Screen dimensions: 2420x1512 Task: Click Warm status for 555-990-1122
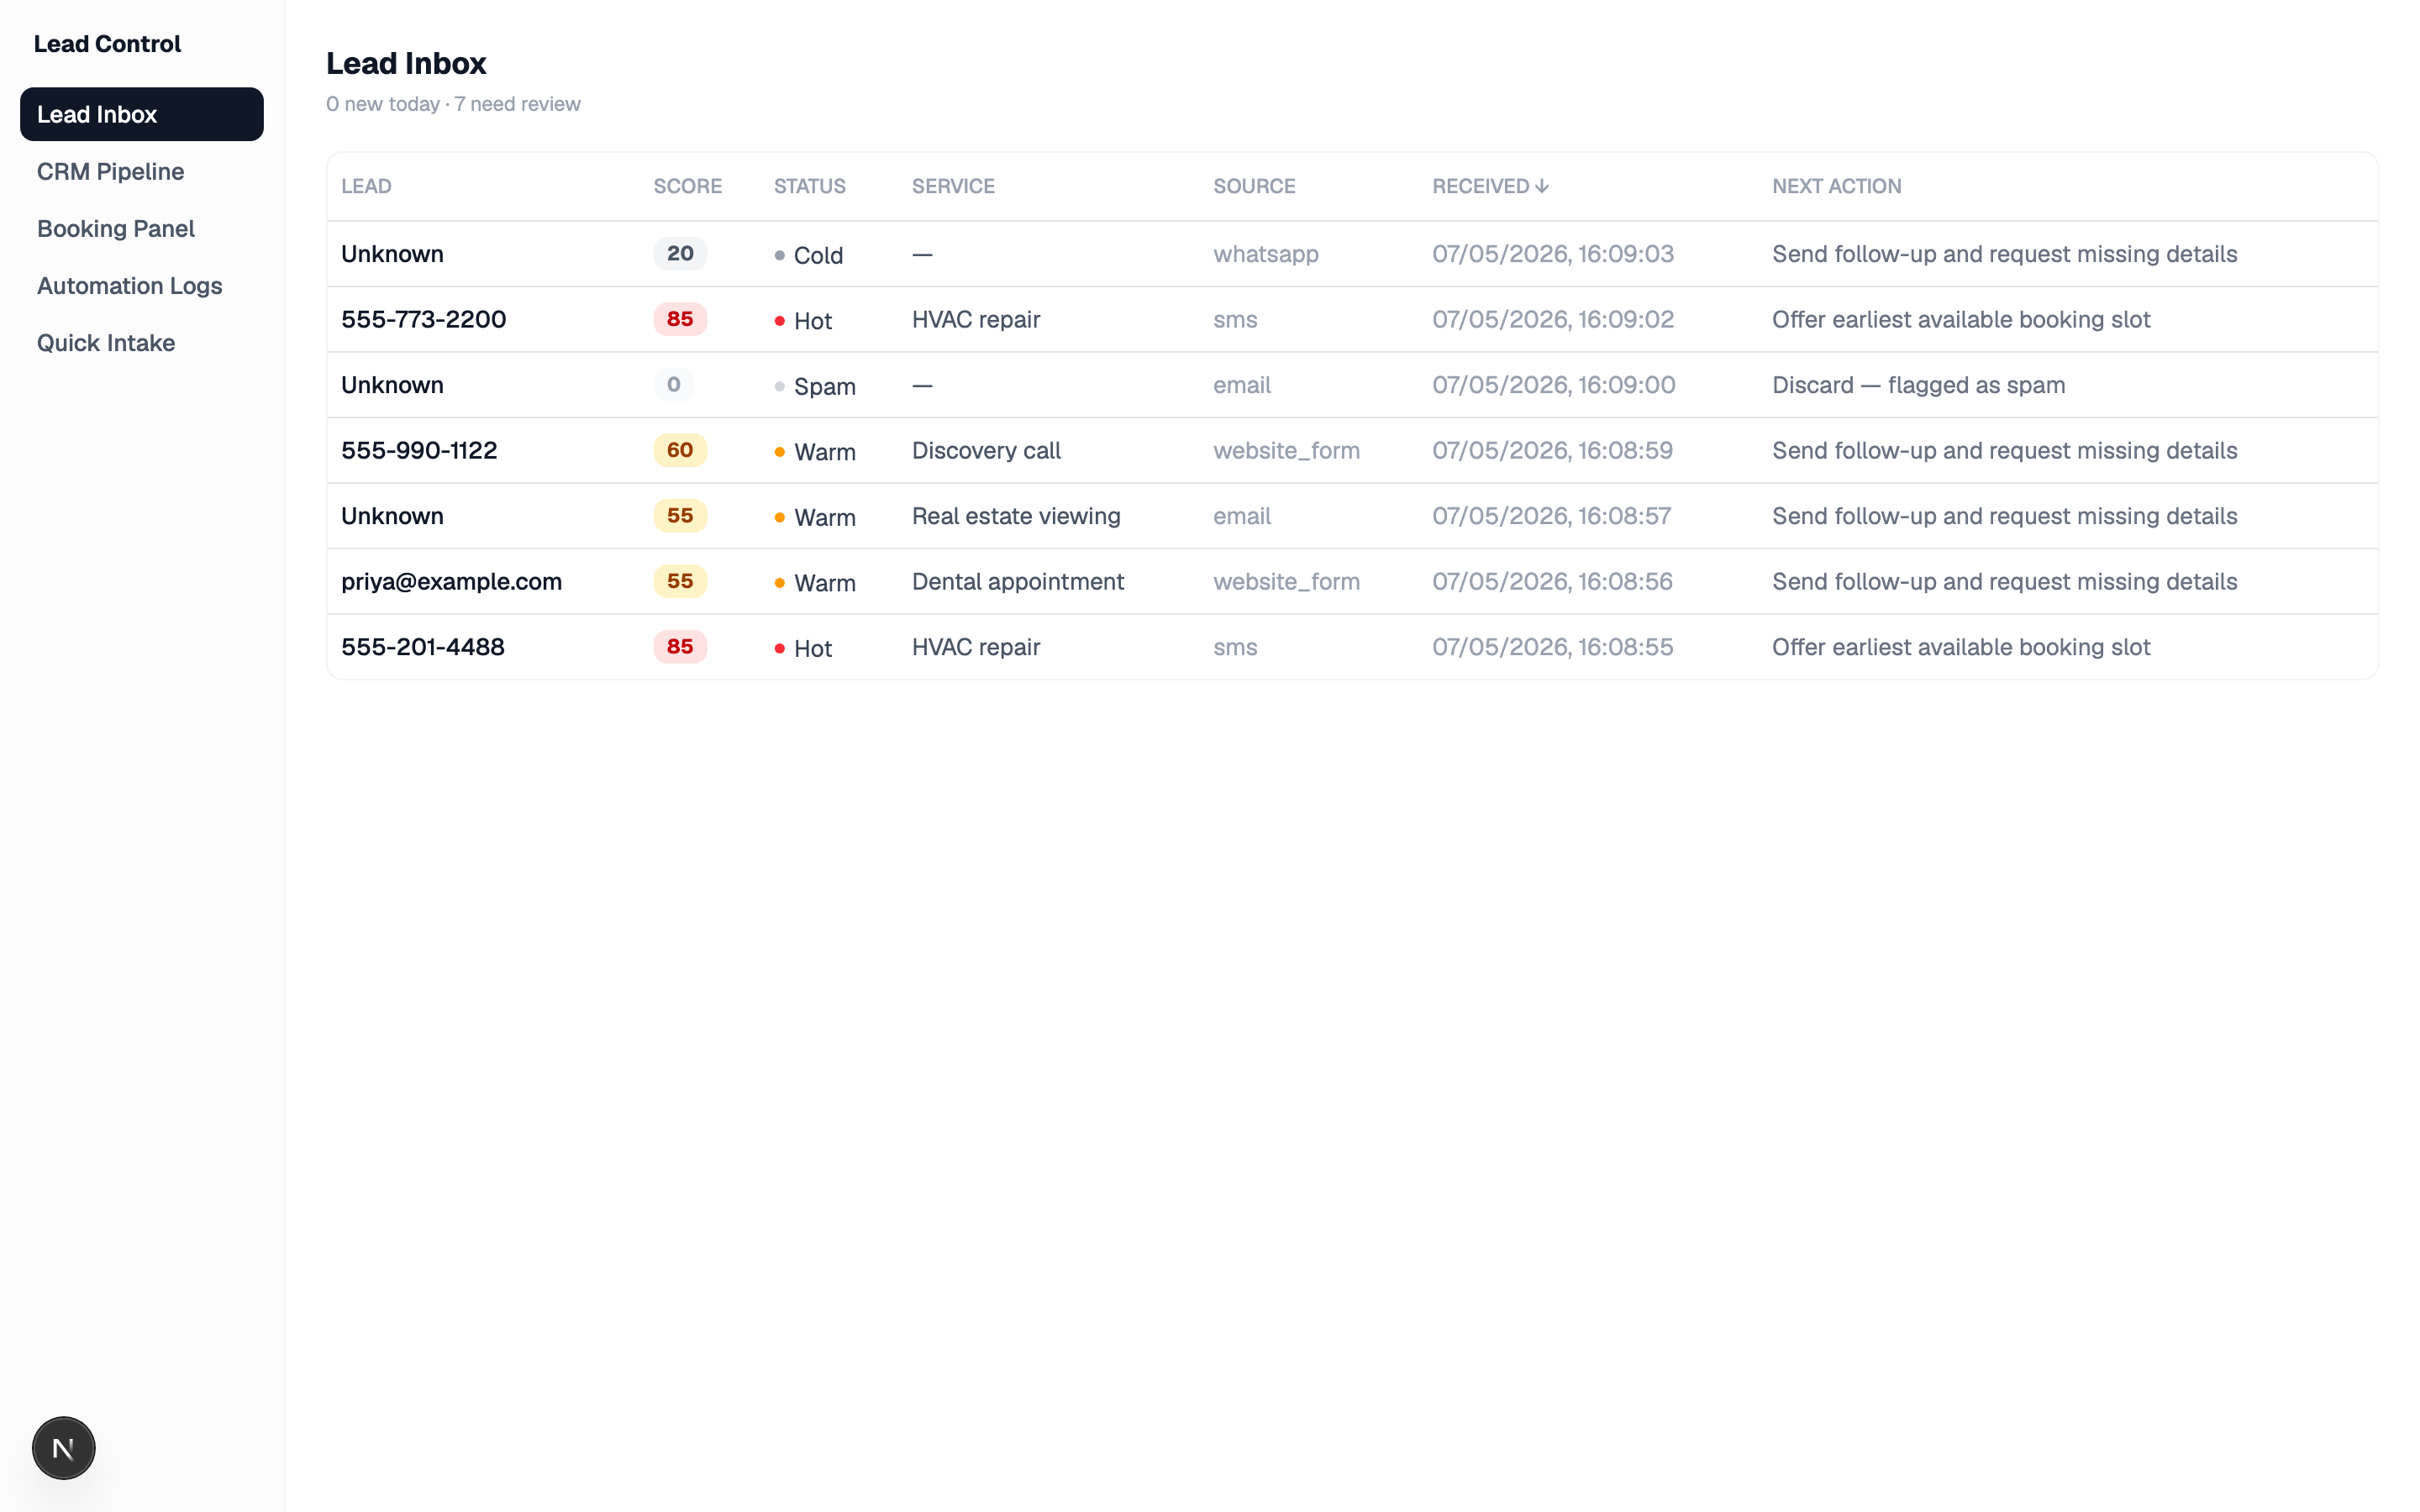tap(815, 452)
